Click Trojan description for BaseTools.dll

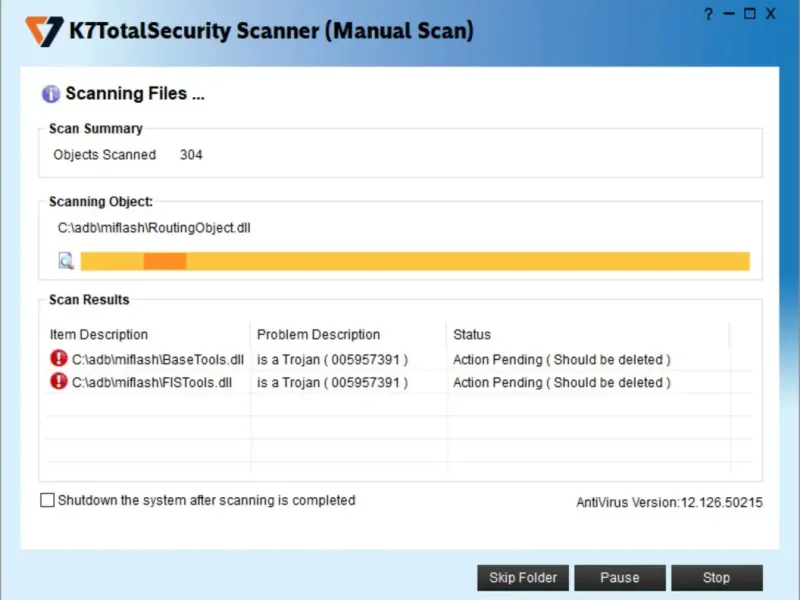[x=332, y=360]
